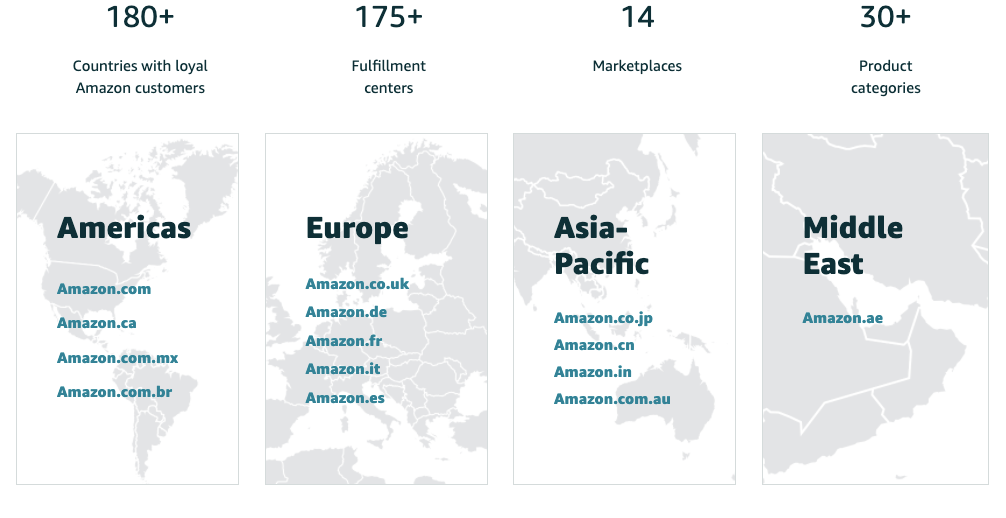Open the Amazon.es link
Image resolution: width=1006 pixels, height=518 pixels.
click(x=345, y=398)
